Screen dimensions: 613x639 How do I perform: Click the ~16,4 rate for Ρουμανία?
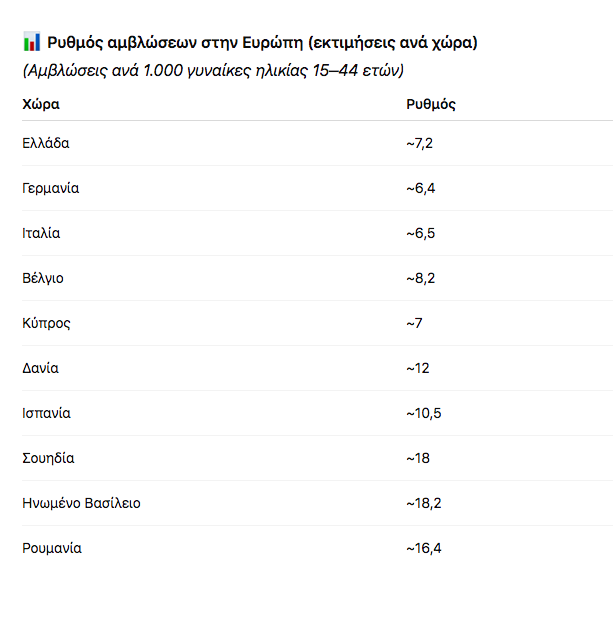(x=424, y=548)
